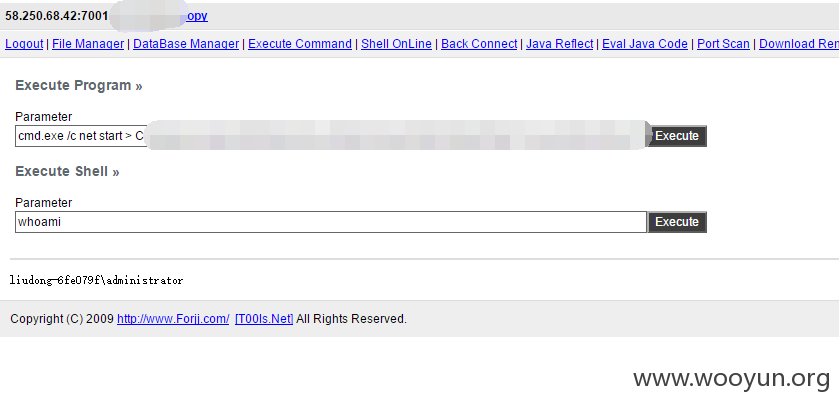The height and width of the screenshot is (407, 839).
Task: Open the Back Connect page
Action: [x=479, y=44]
